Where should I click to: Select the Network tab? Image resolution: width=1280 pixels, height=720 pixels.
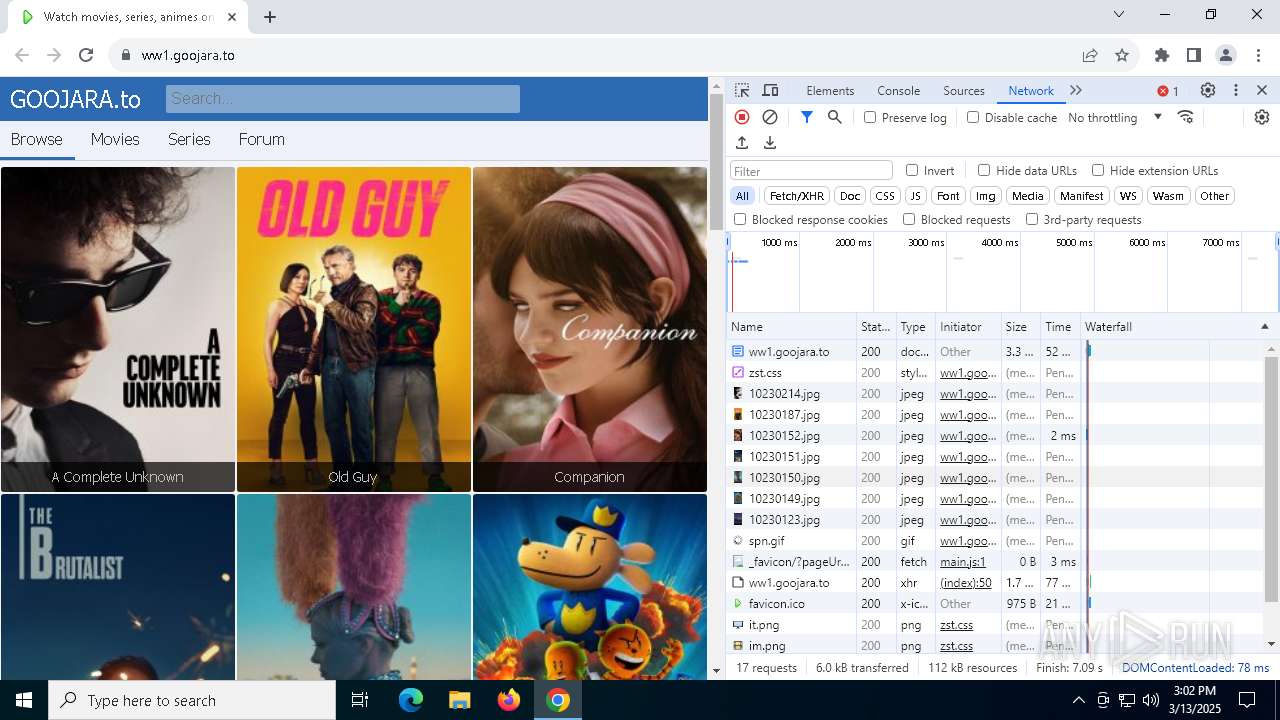pos(1031,90)
